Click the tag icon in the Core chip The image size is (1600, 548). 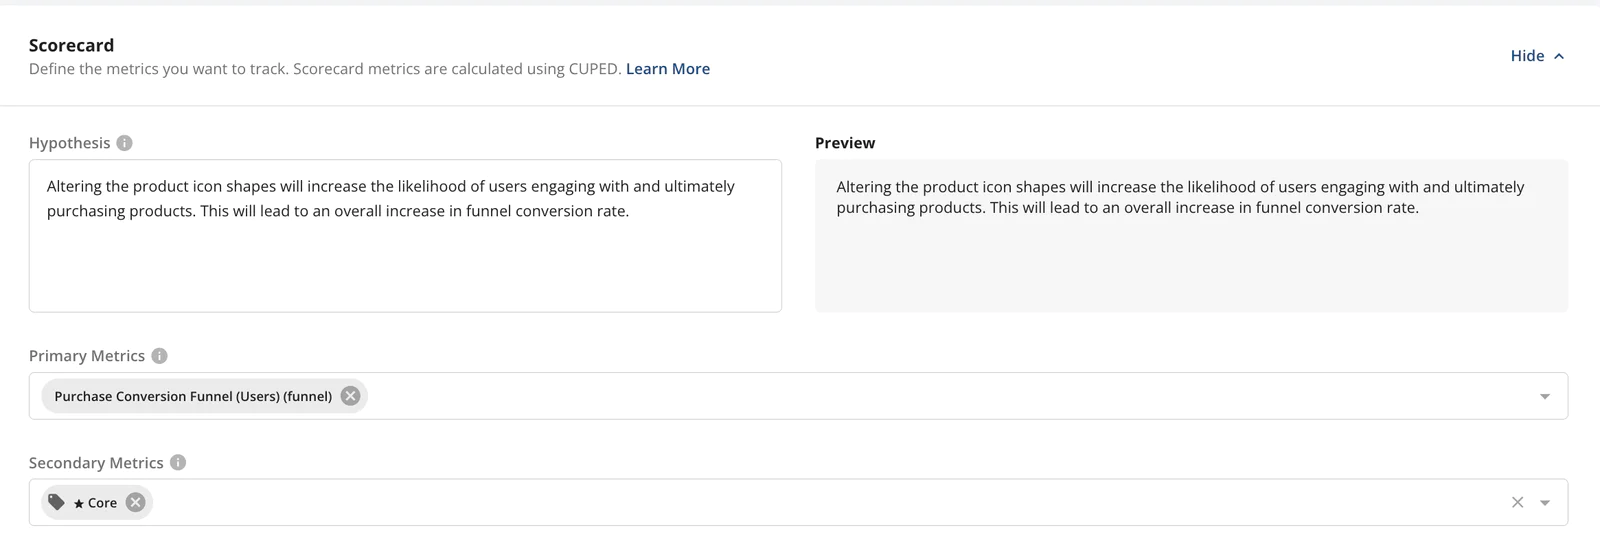pos(57,502)
